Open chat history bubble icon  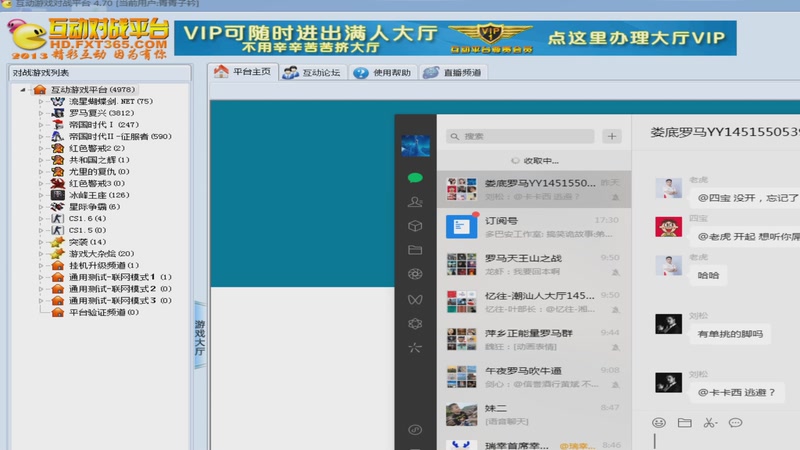click(735, 422)
